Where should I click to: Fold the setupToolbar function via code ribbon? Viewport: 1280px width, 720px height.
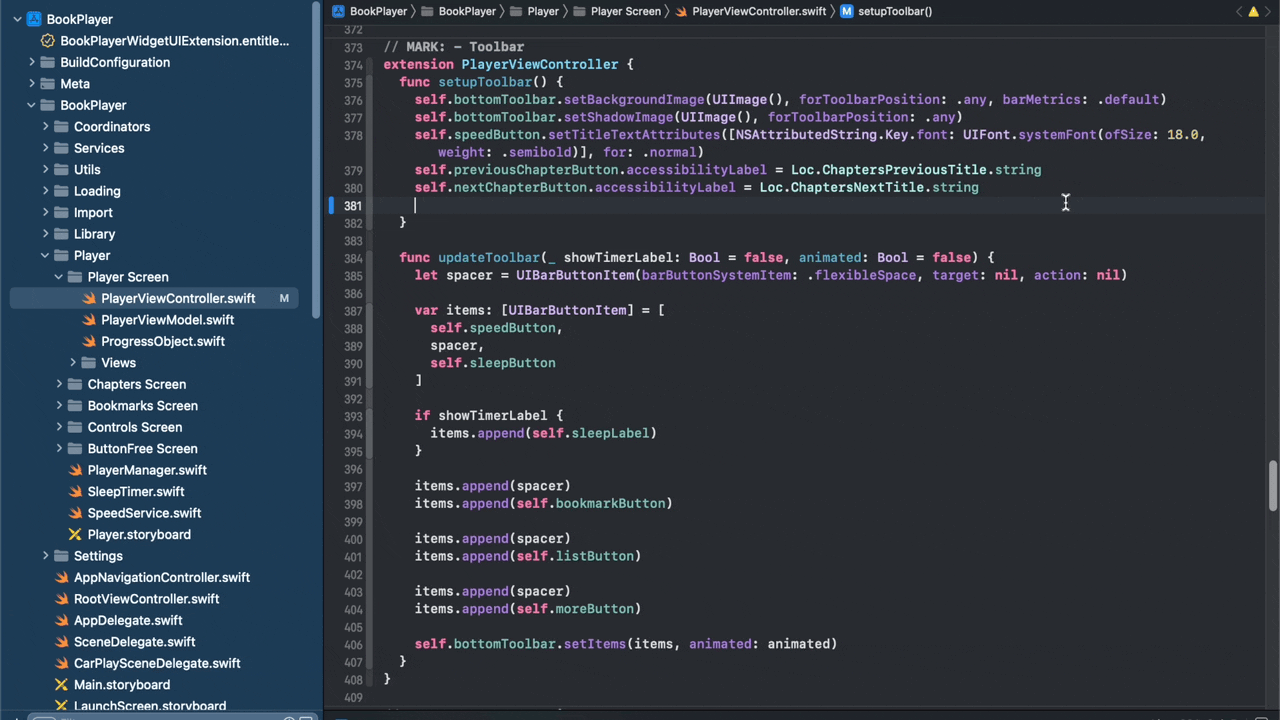click(x=372, y=152)
